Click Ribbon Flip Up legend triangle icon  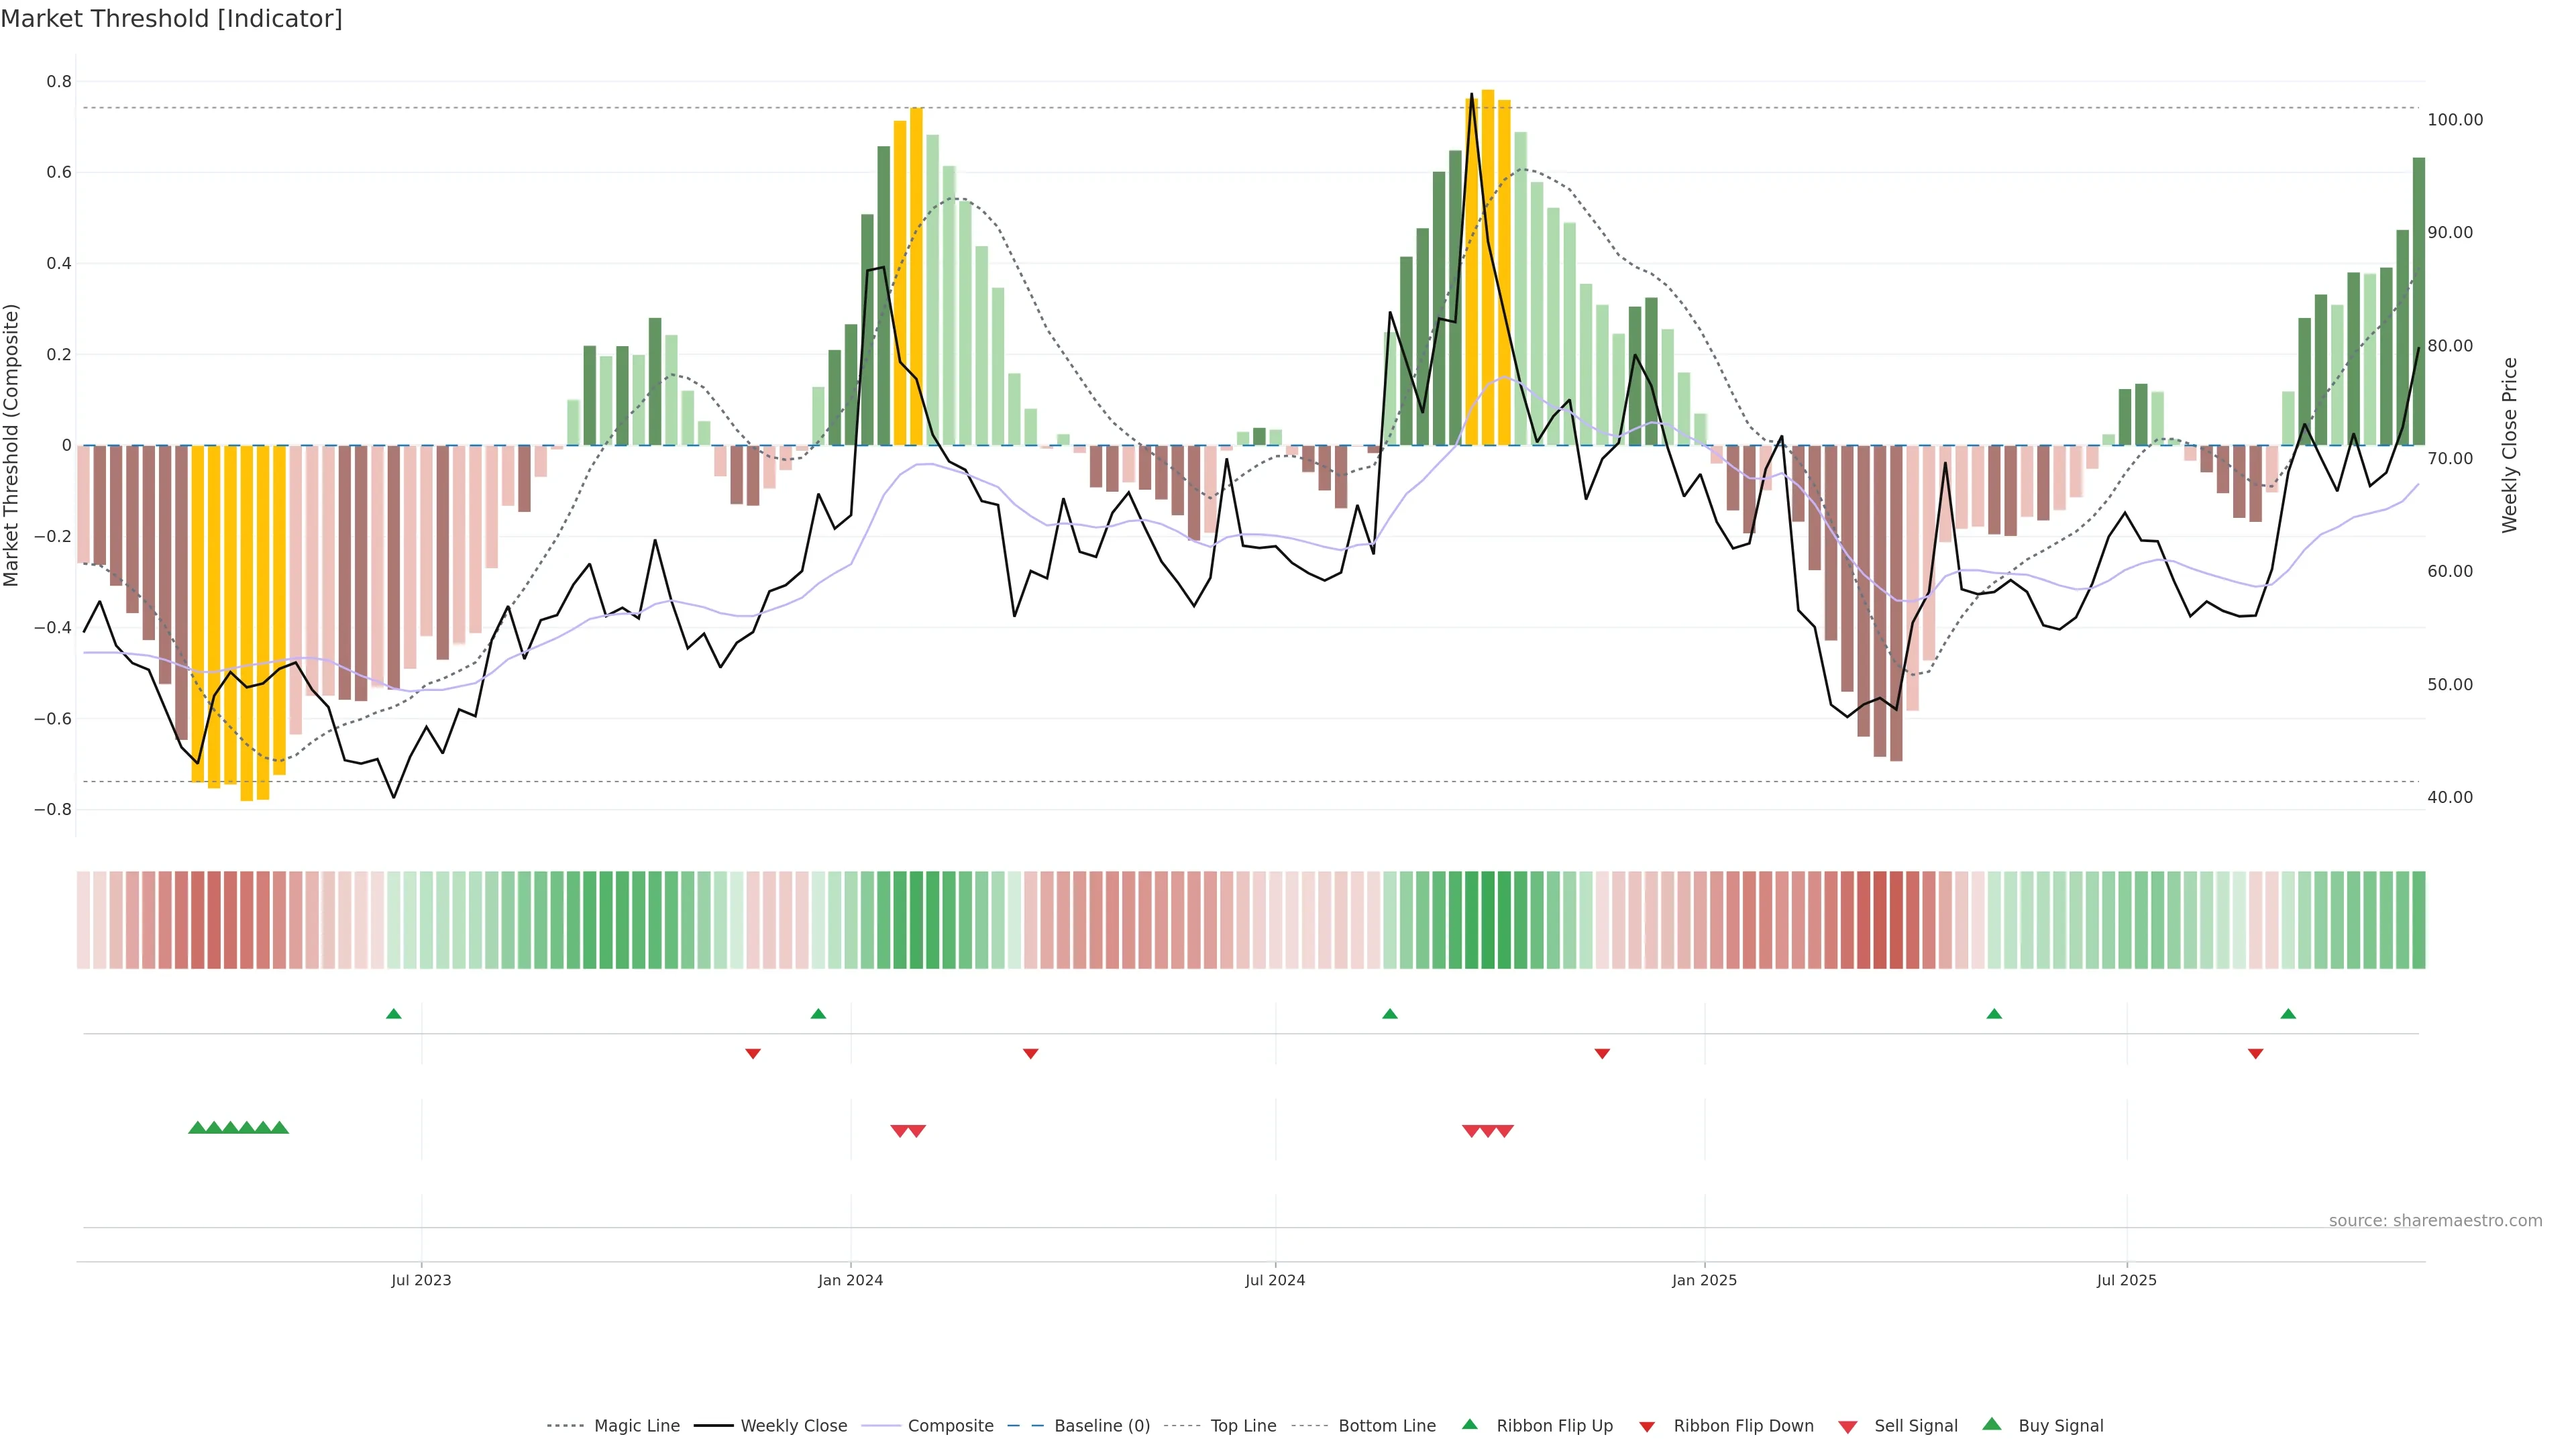click(x=1470, y=1425)
